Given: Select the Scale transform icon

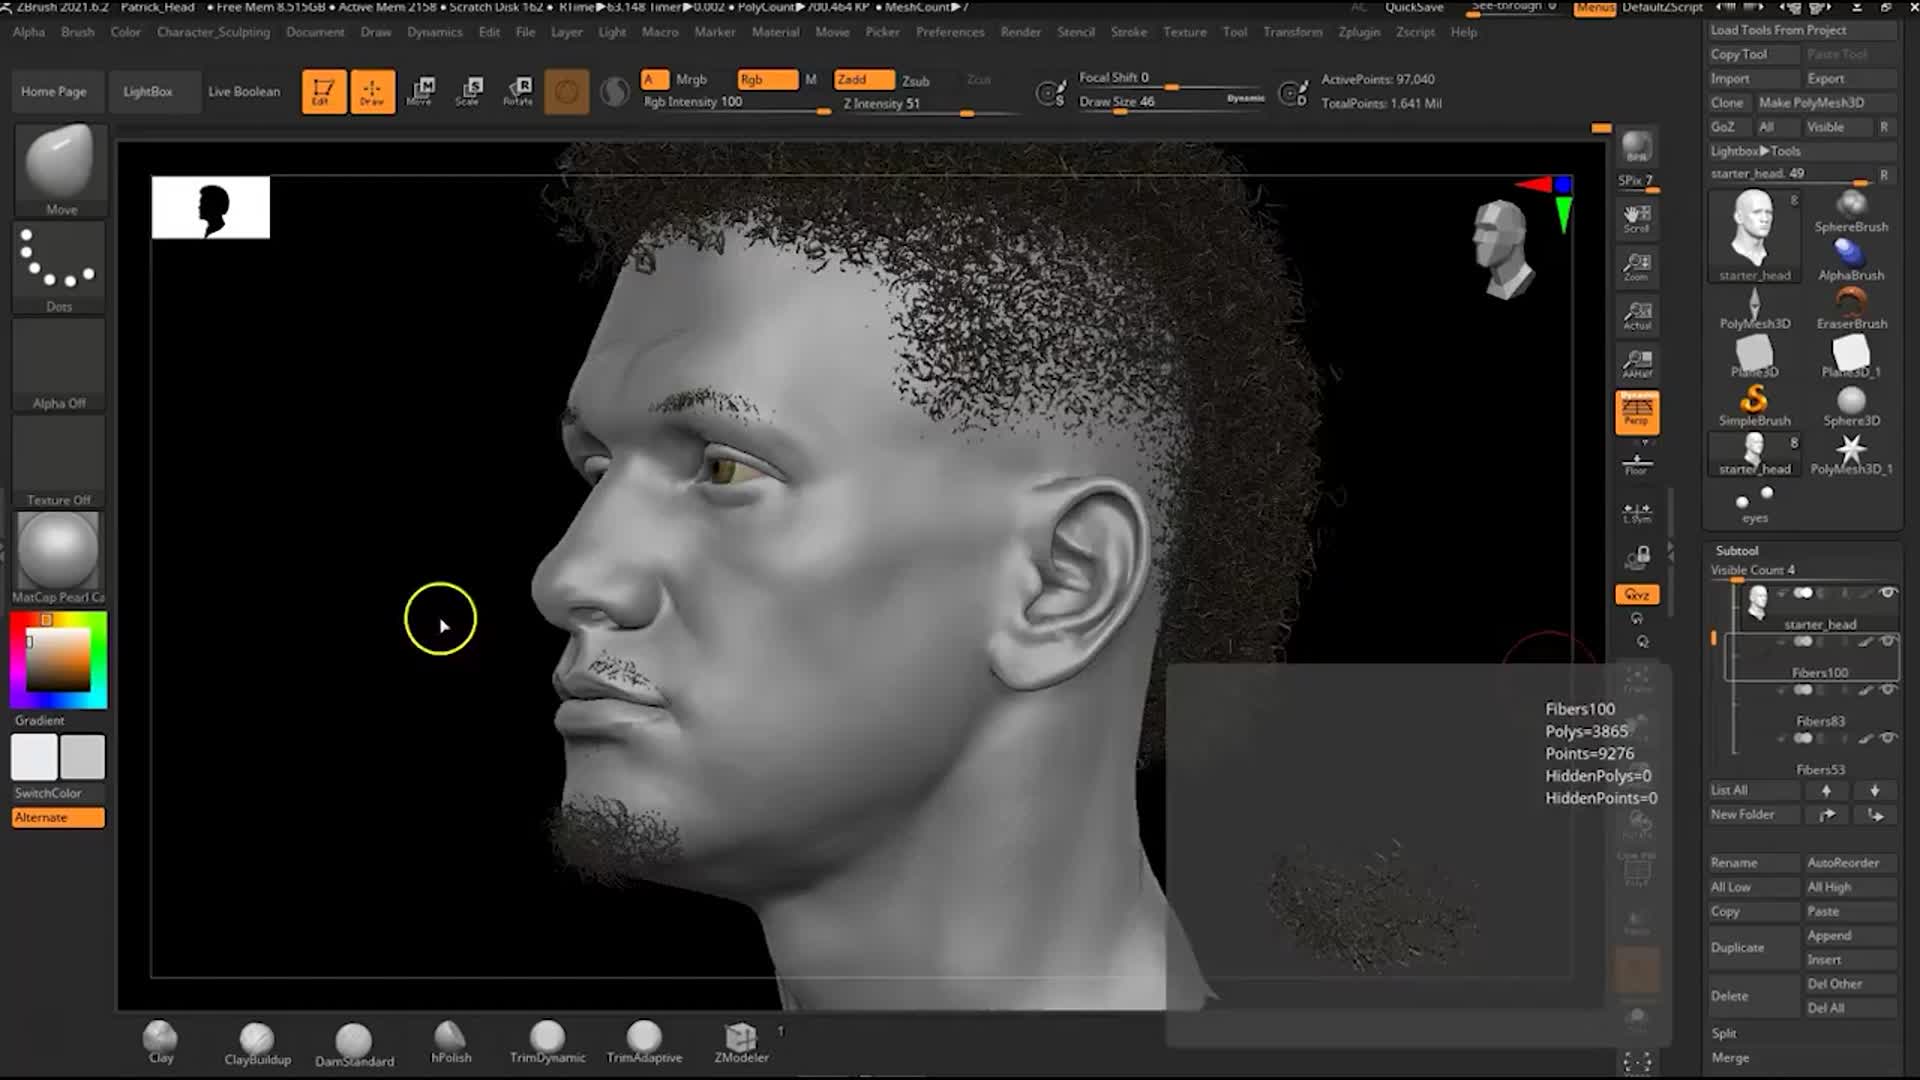Looking at the screenshot, I should (x=469, y=91).
